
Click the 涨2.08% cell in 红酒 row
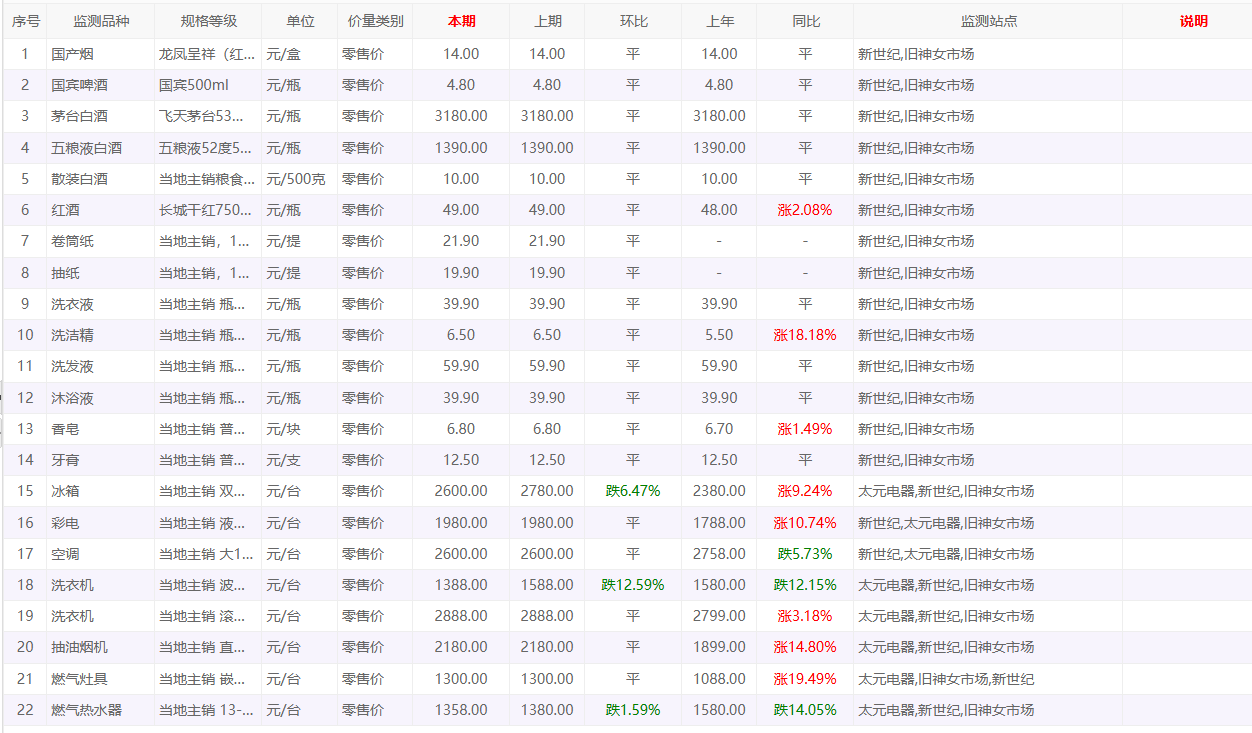coord(805,210)
